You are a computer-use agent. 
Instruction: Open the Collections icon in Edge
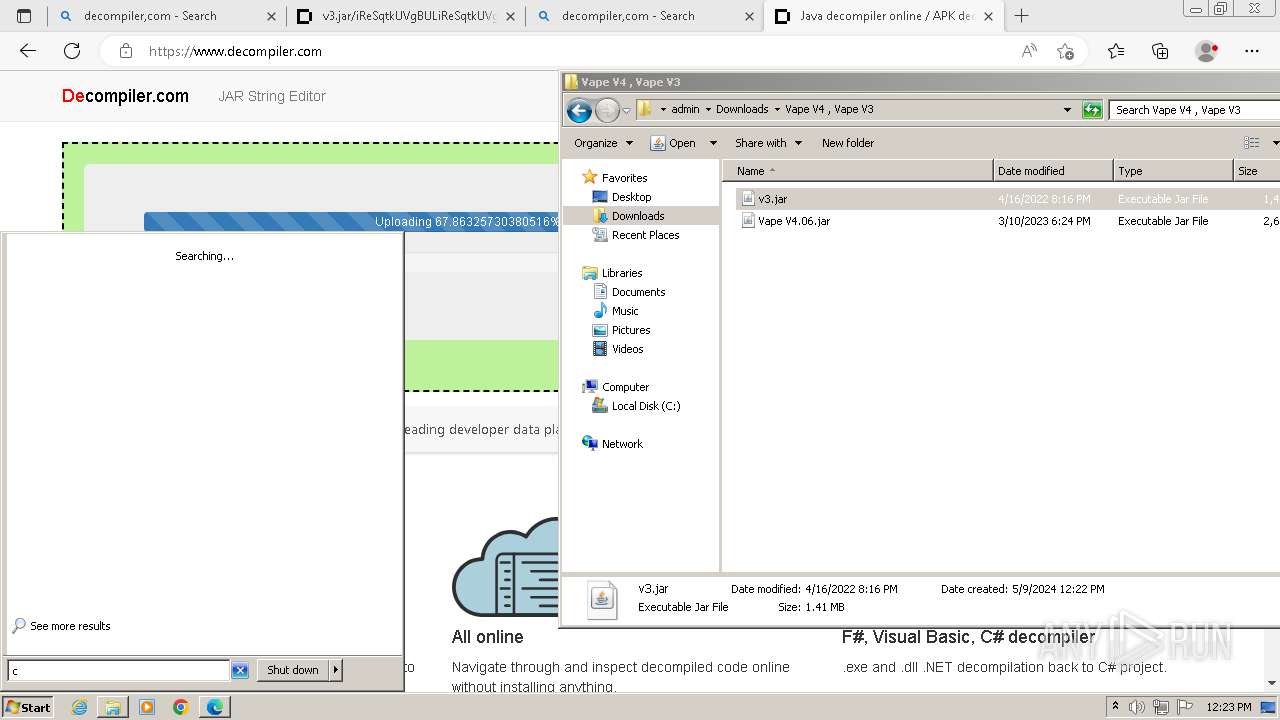click(1160, 51)
